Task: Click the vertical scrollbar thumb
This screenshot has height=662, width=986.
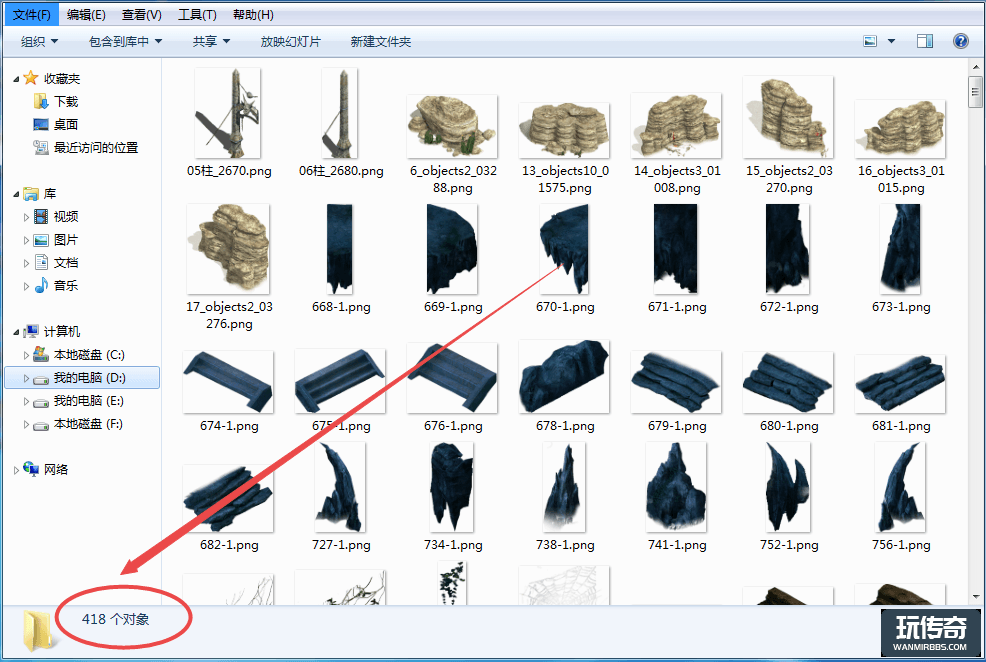Action: point(975,92)
